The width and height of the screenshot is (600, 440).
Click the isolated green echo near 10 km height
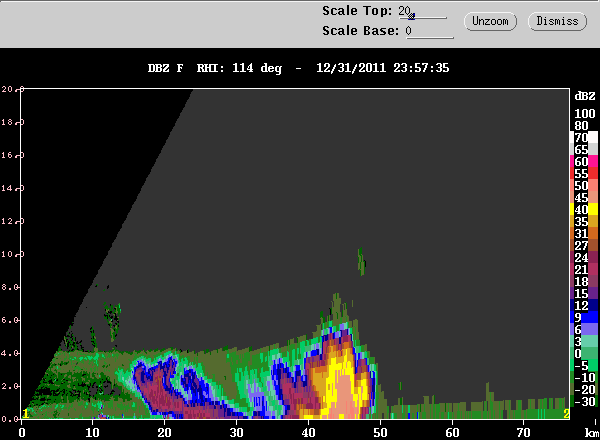tap(361, 261)
